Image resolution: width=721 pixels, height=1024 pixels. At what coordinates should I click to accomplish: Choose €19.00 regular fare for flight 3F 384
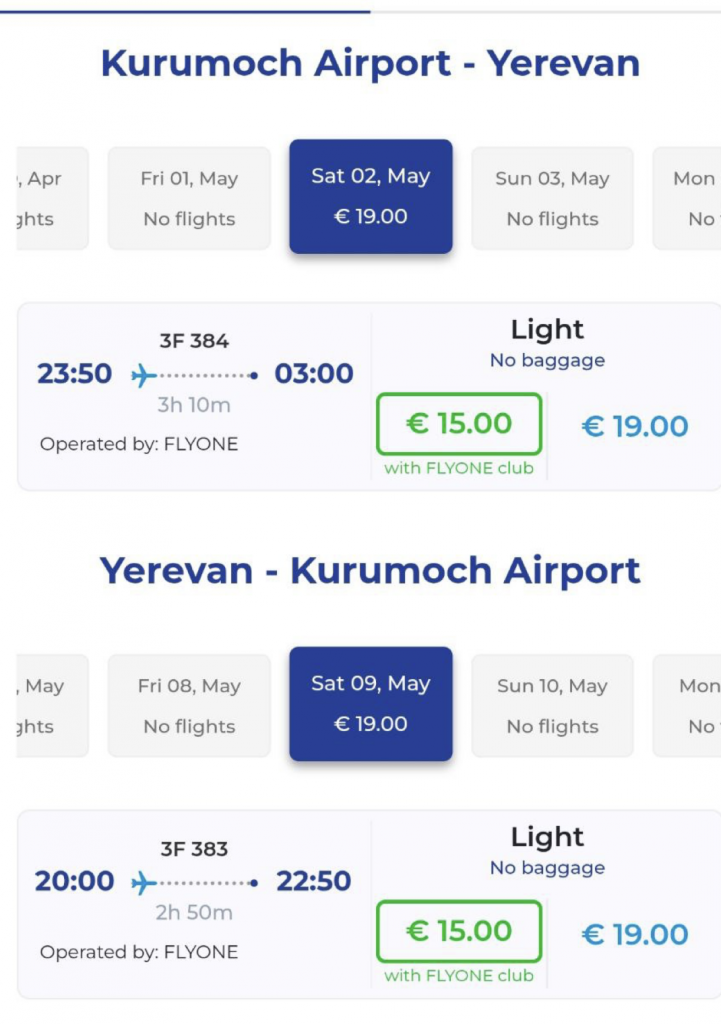coord(635,427)
